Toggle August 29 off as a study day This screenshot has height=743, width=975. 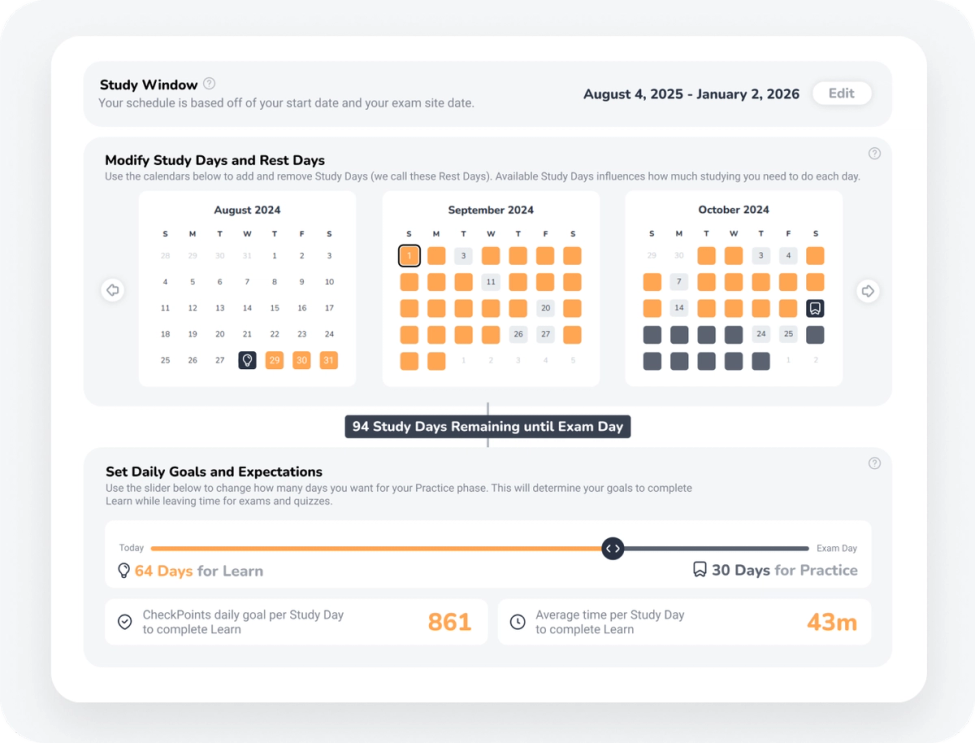[x=274, y=360]
